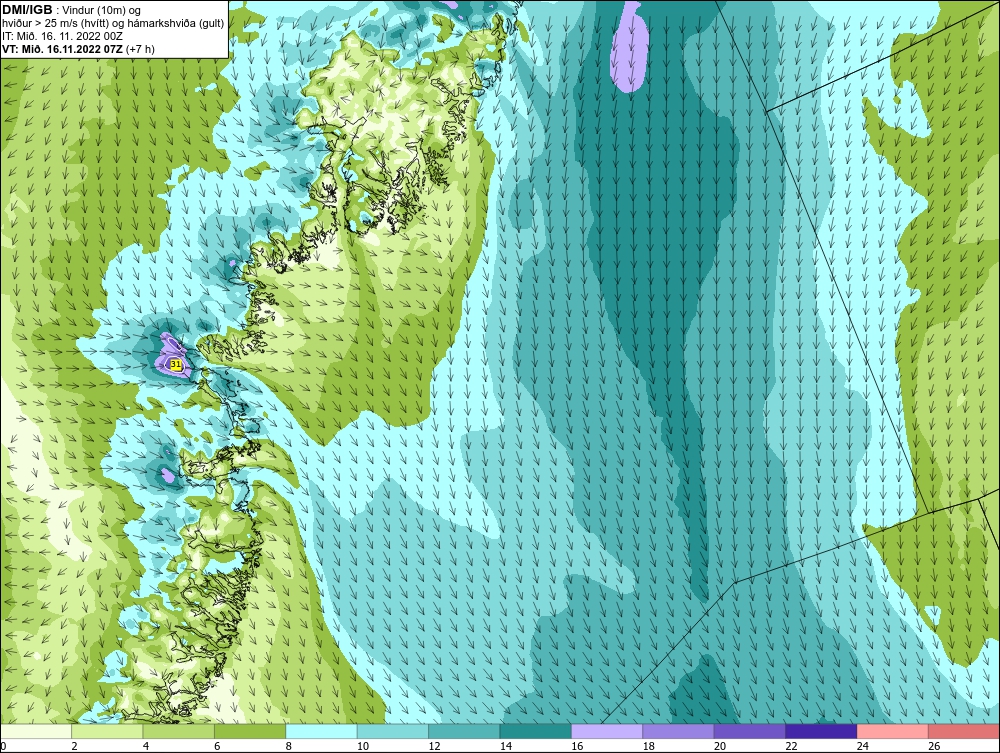
Task: Click the legend label 24
Action: pyautogui.click(x=863, y=746)
